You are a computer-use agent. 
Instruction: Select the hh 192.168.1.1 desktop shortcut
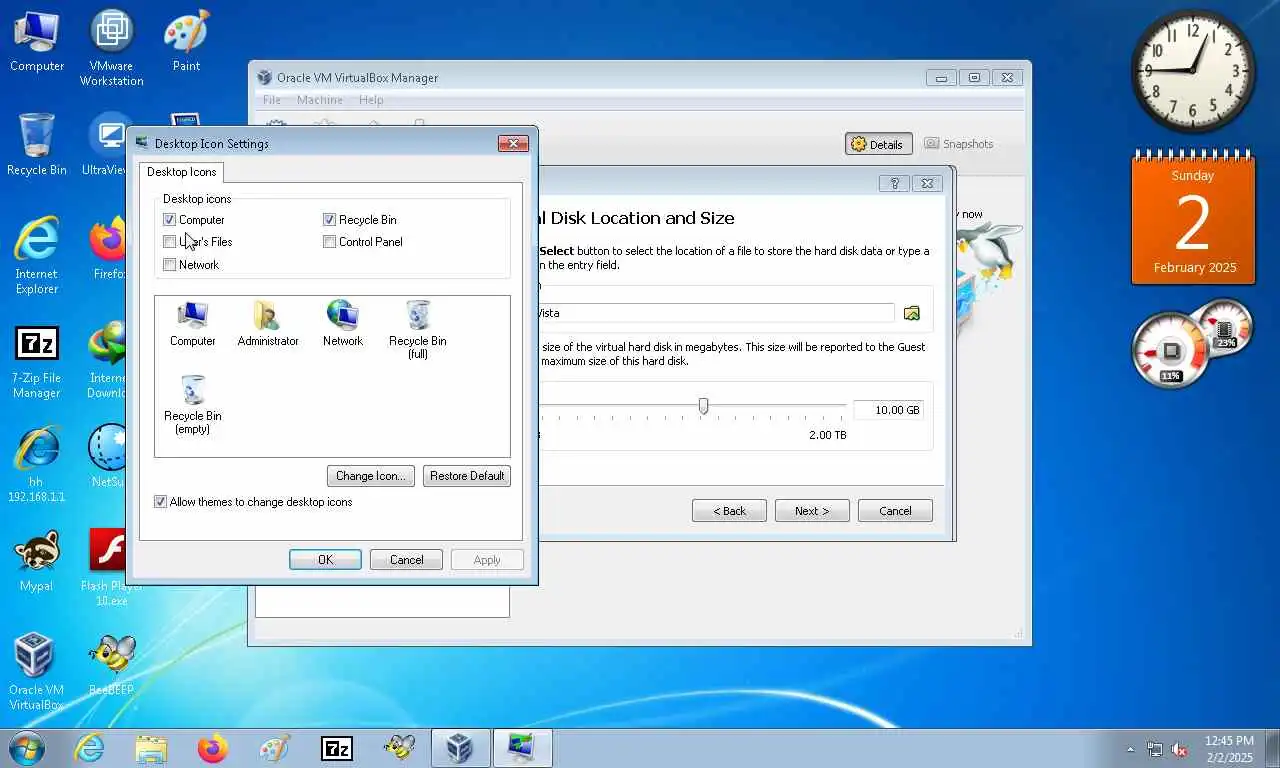37,463
